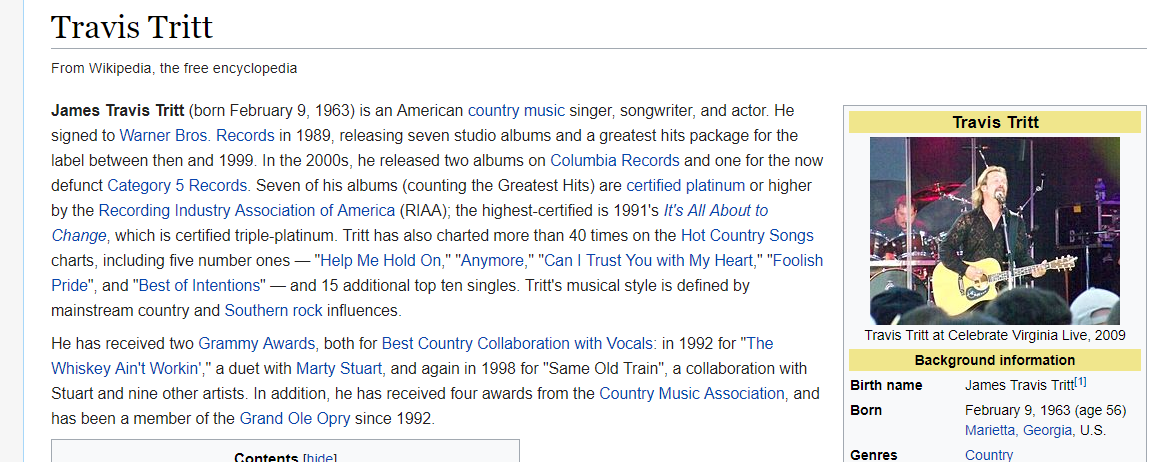Follow the Category 5 Records link
This screenshot has width=1165, height=462.
click(x=179, y=185)
